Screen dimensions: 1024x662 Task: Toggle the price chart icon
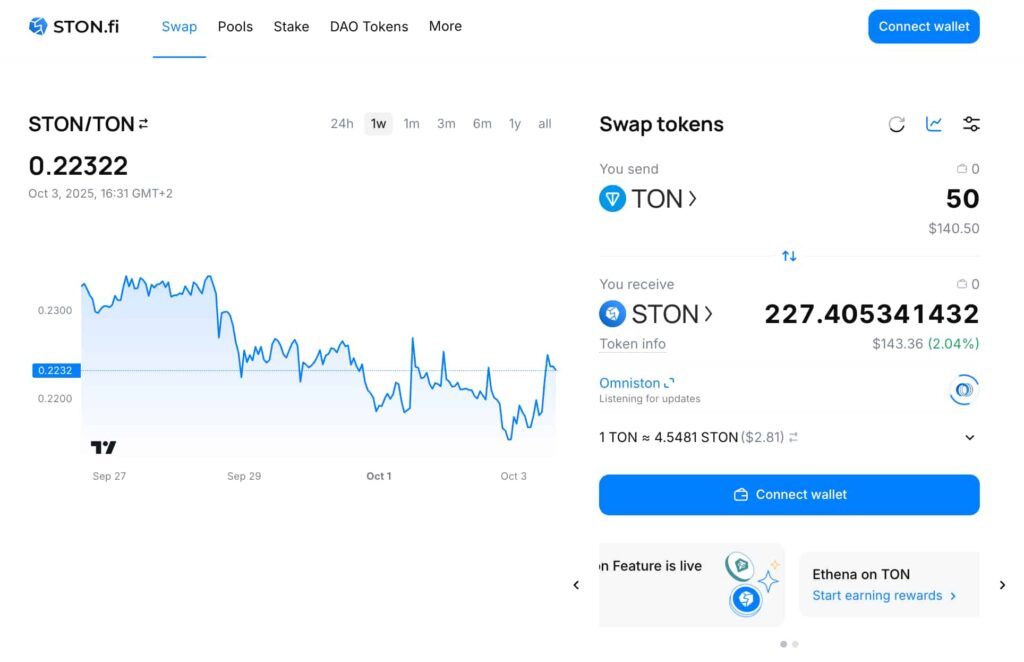point(934,124)
